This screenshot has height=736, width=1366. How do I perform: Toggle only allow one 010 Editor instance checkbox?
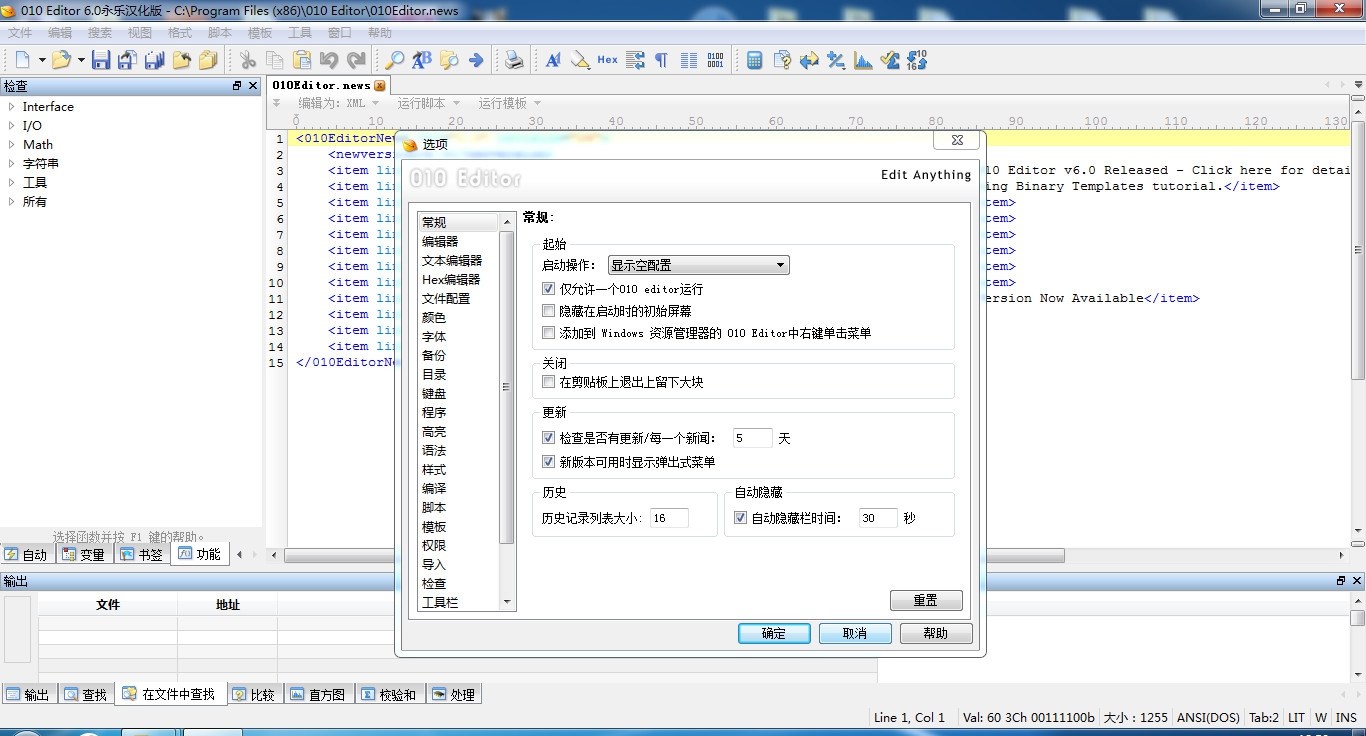[x=548, y=289]
